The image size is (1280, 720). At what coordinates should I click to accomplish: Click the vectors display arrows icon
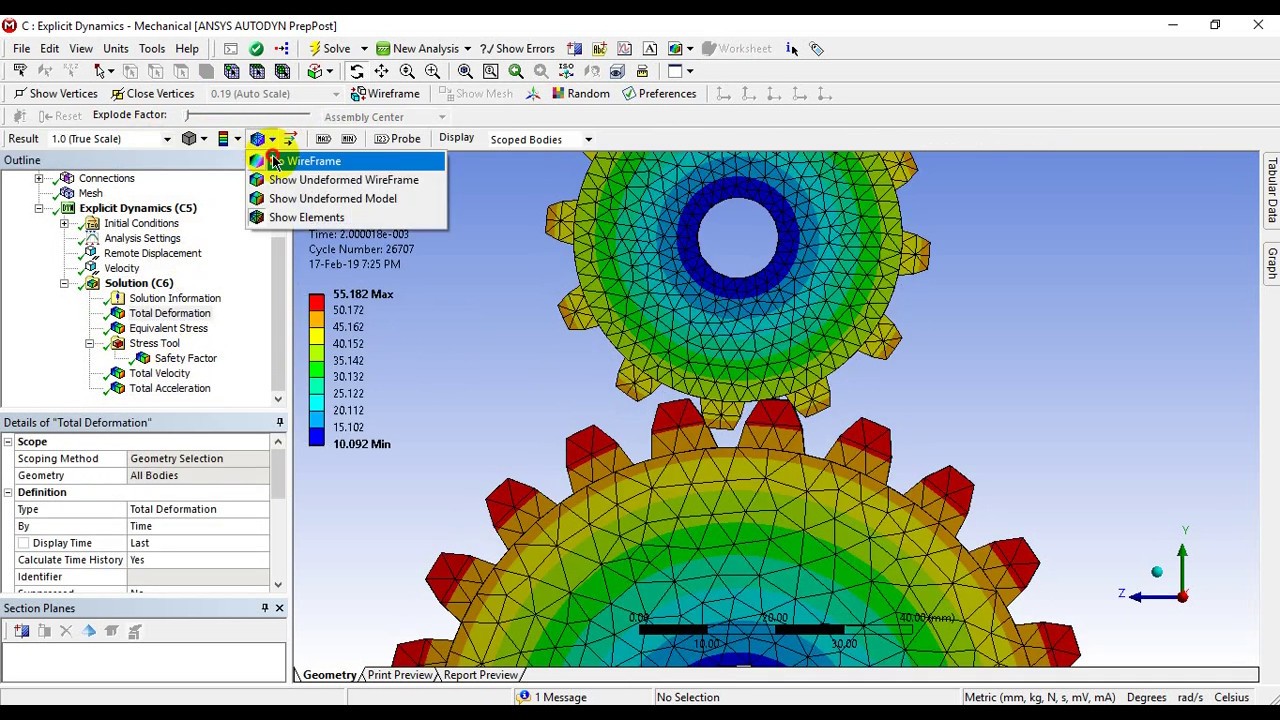tap(289, 139)
